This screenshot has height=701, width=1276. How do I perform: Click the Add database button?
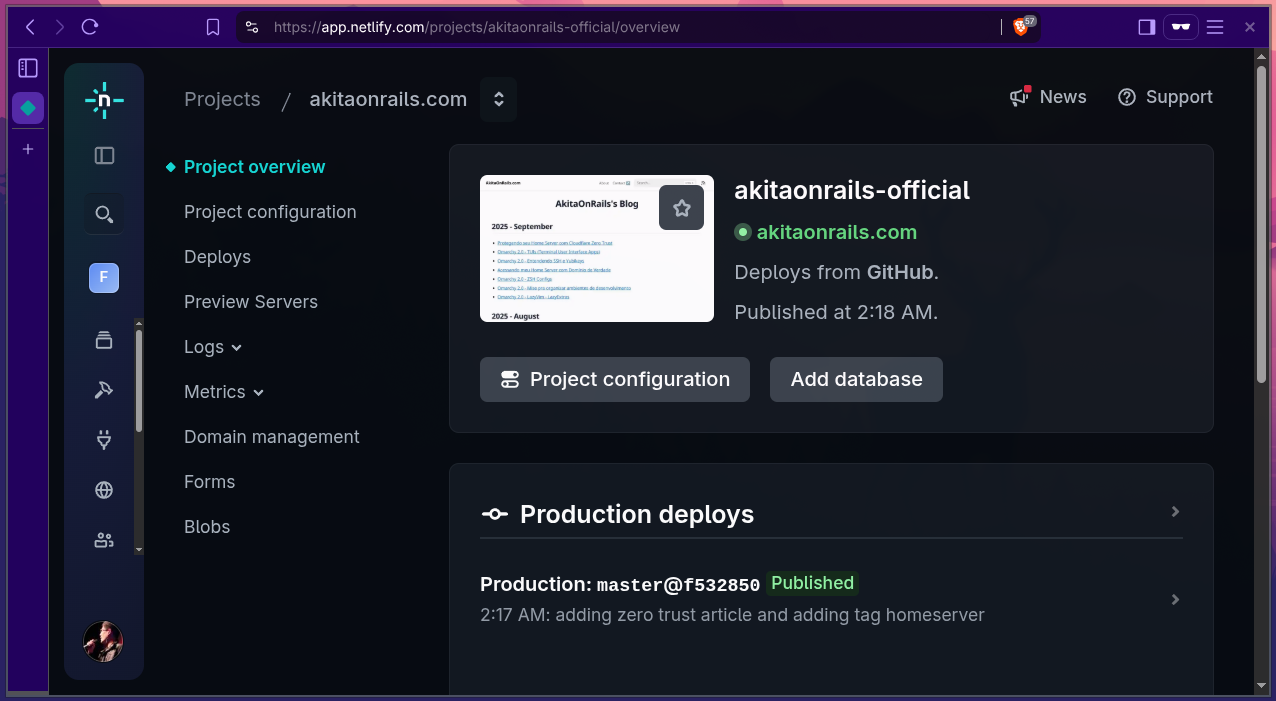pos(856,380)
